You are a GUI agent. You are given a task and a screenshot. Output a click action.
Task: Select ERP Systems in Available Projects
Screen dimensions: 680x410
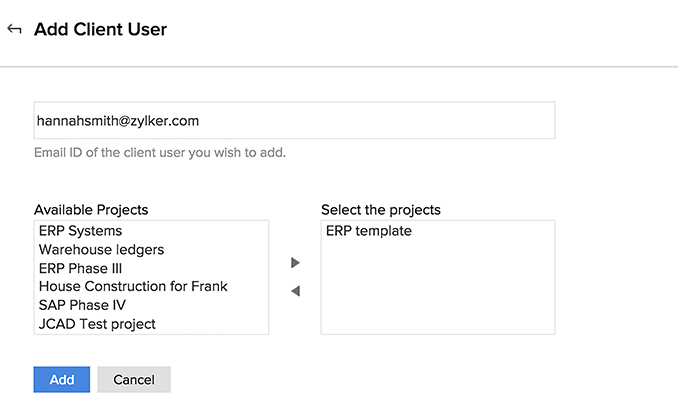pos(80,231)
